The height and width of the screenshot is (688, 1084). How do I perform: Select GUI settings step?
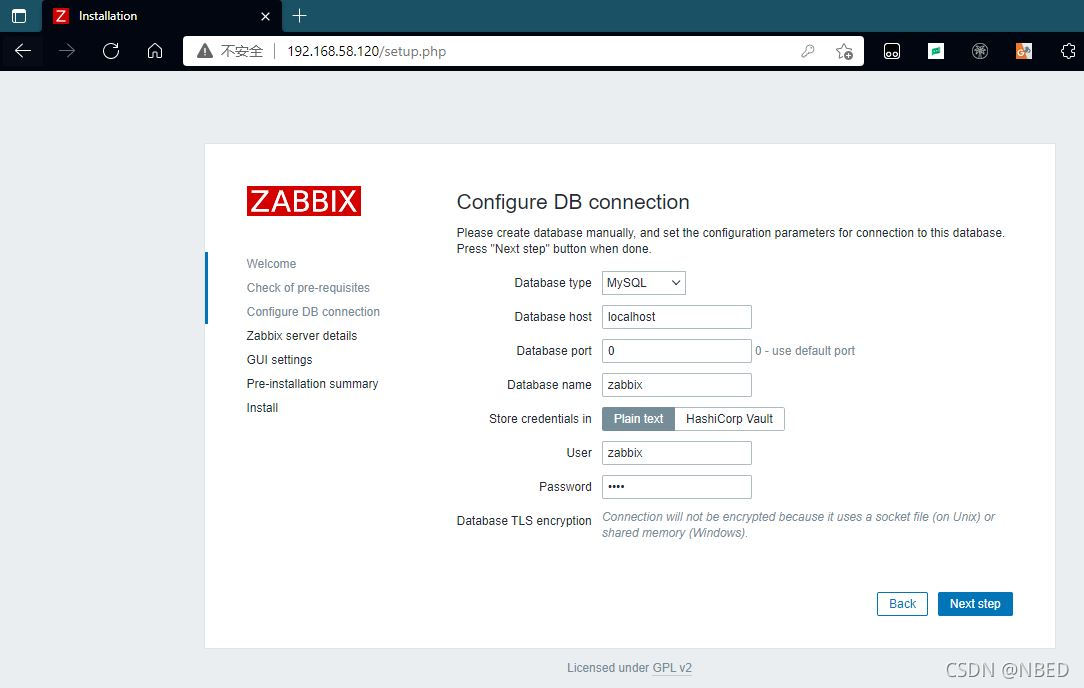(x=279, y=360)
